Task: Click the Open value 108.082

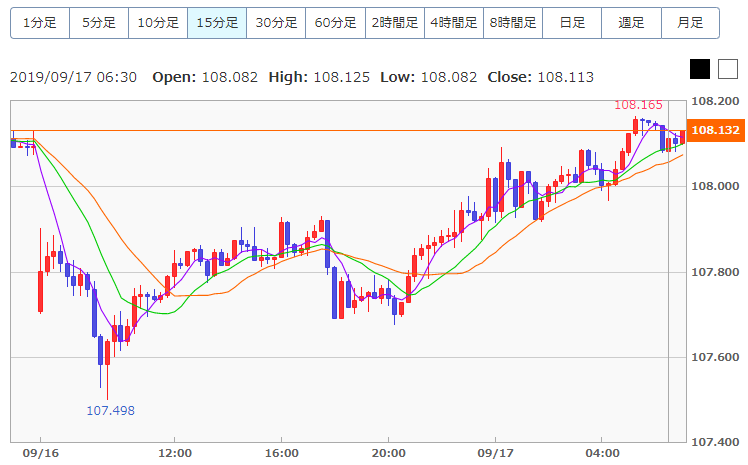Action: tap(229, 77)
